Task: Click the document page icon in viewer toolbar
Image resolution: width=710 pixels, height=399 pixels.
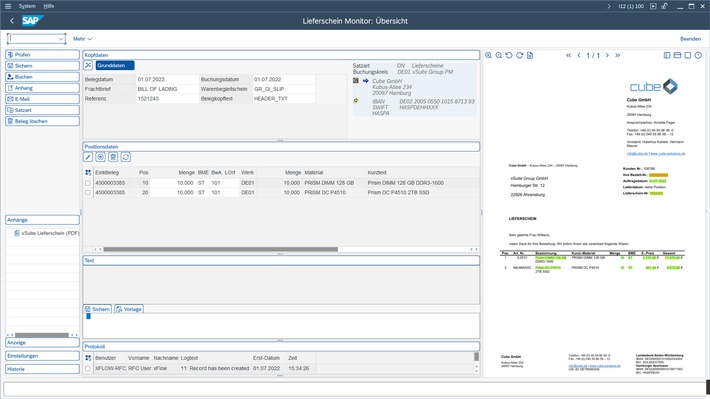Action: tap(530, 55)
